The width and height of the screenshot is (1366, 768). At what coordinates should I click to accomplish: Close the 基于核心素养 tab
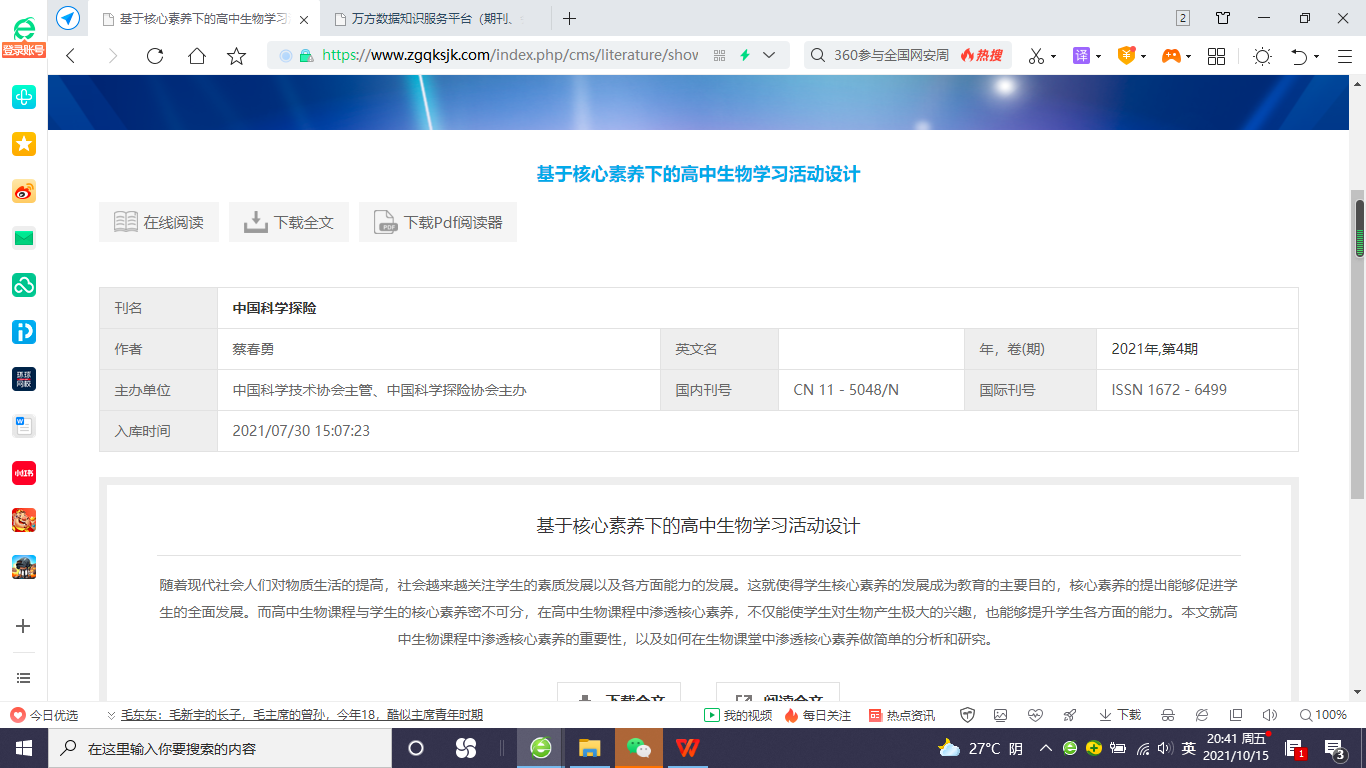coord(304,19)
